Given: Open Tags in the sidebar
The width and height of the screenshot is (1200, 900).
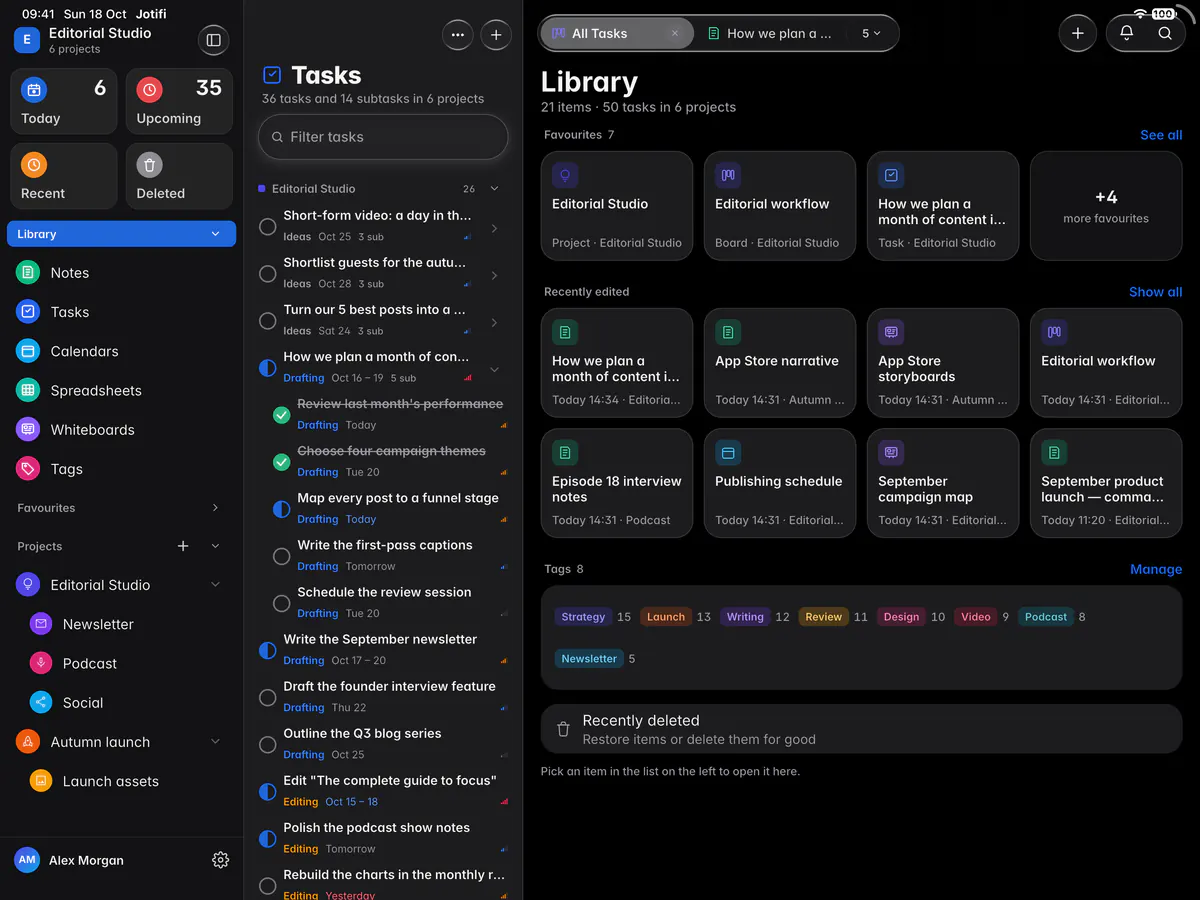Looking at the screenshot, I should [x=121, y=469].
